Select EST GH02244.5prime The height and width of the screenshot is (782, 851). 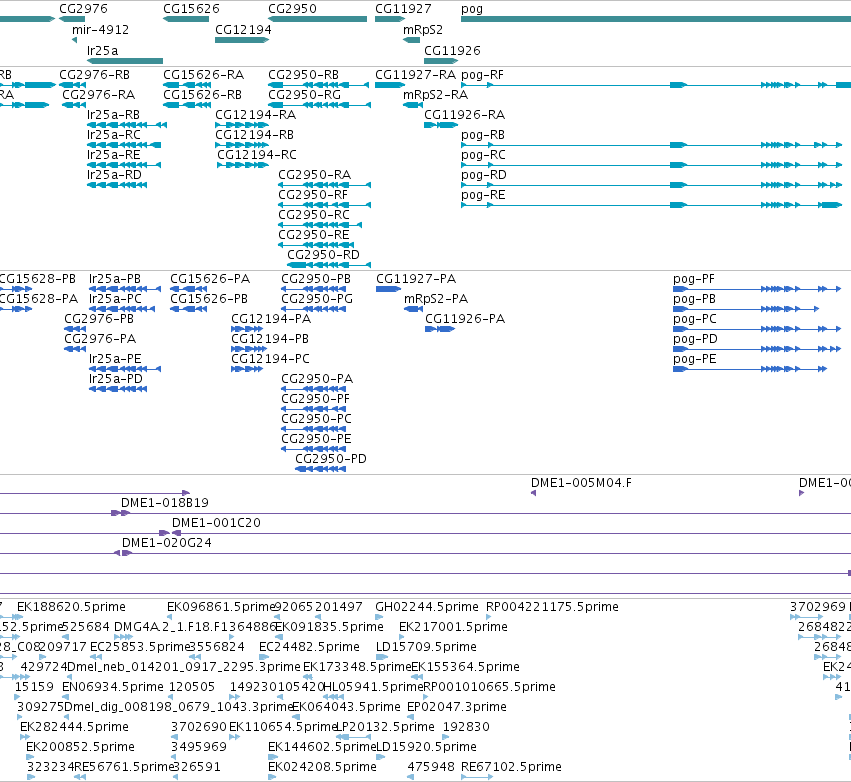(x=379, y=617)
